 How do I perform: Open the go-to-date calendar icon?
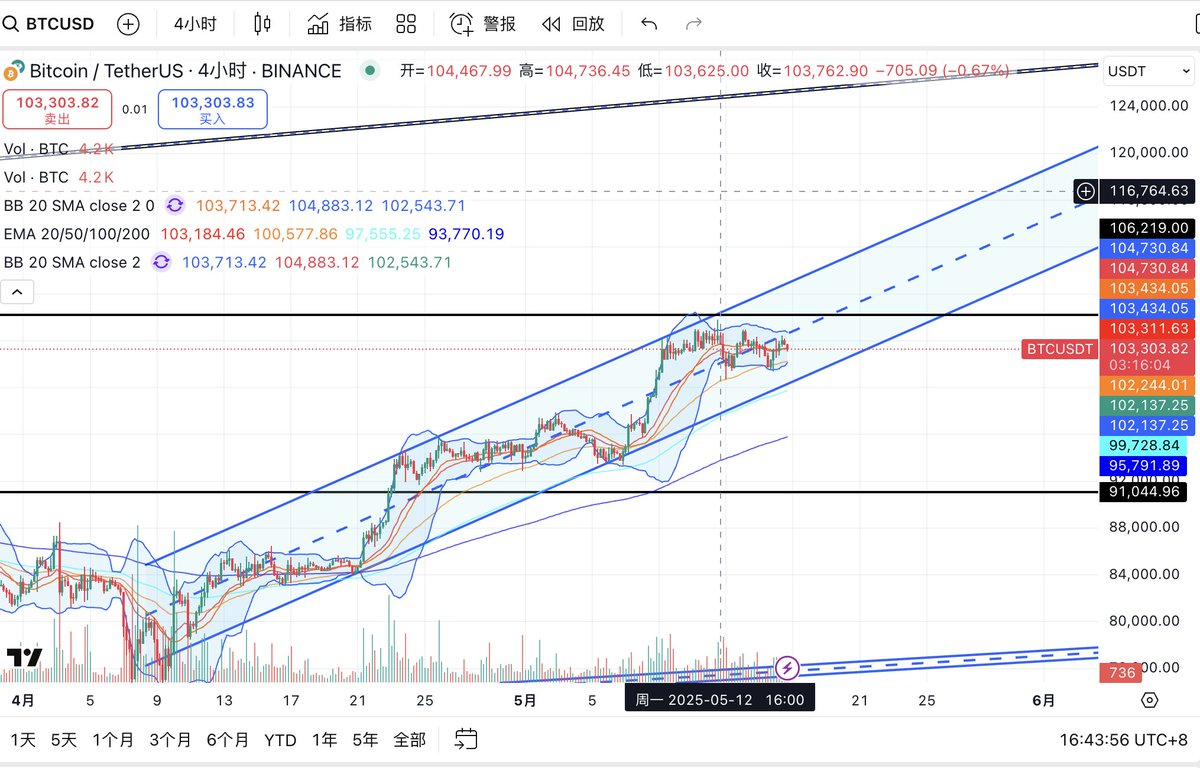point(465,739)
